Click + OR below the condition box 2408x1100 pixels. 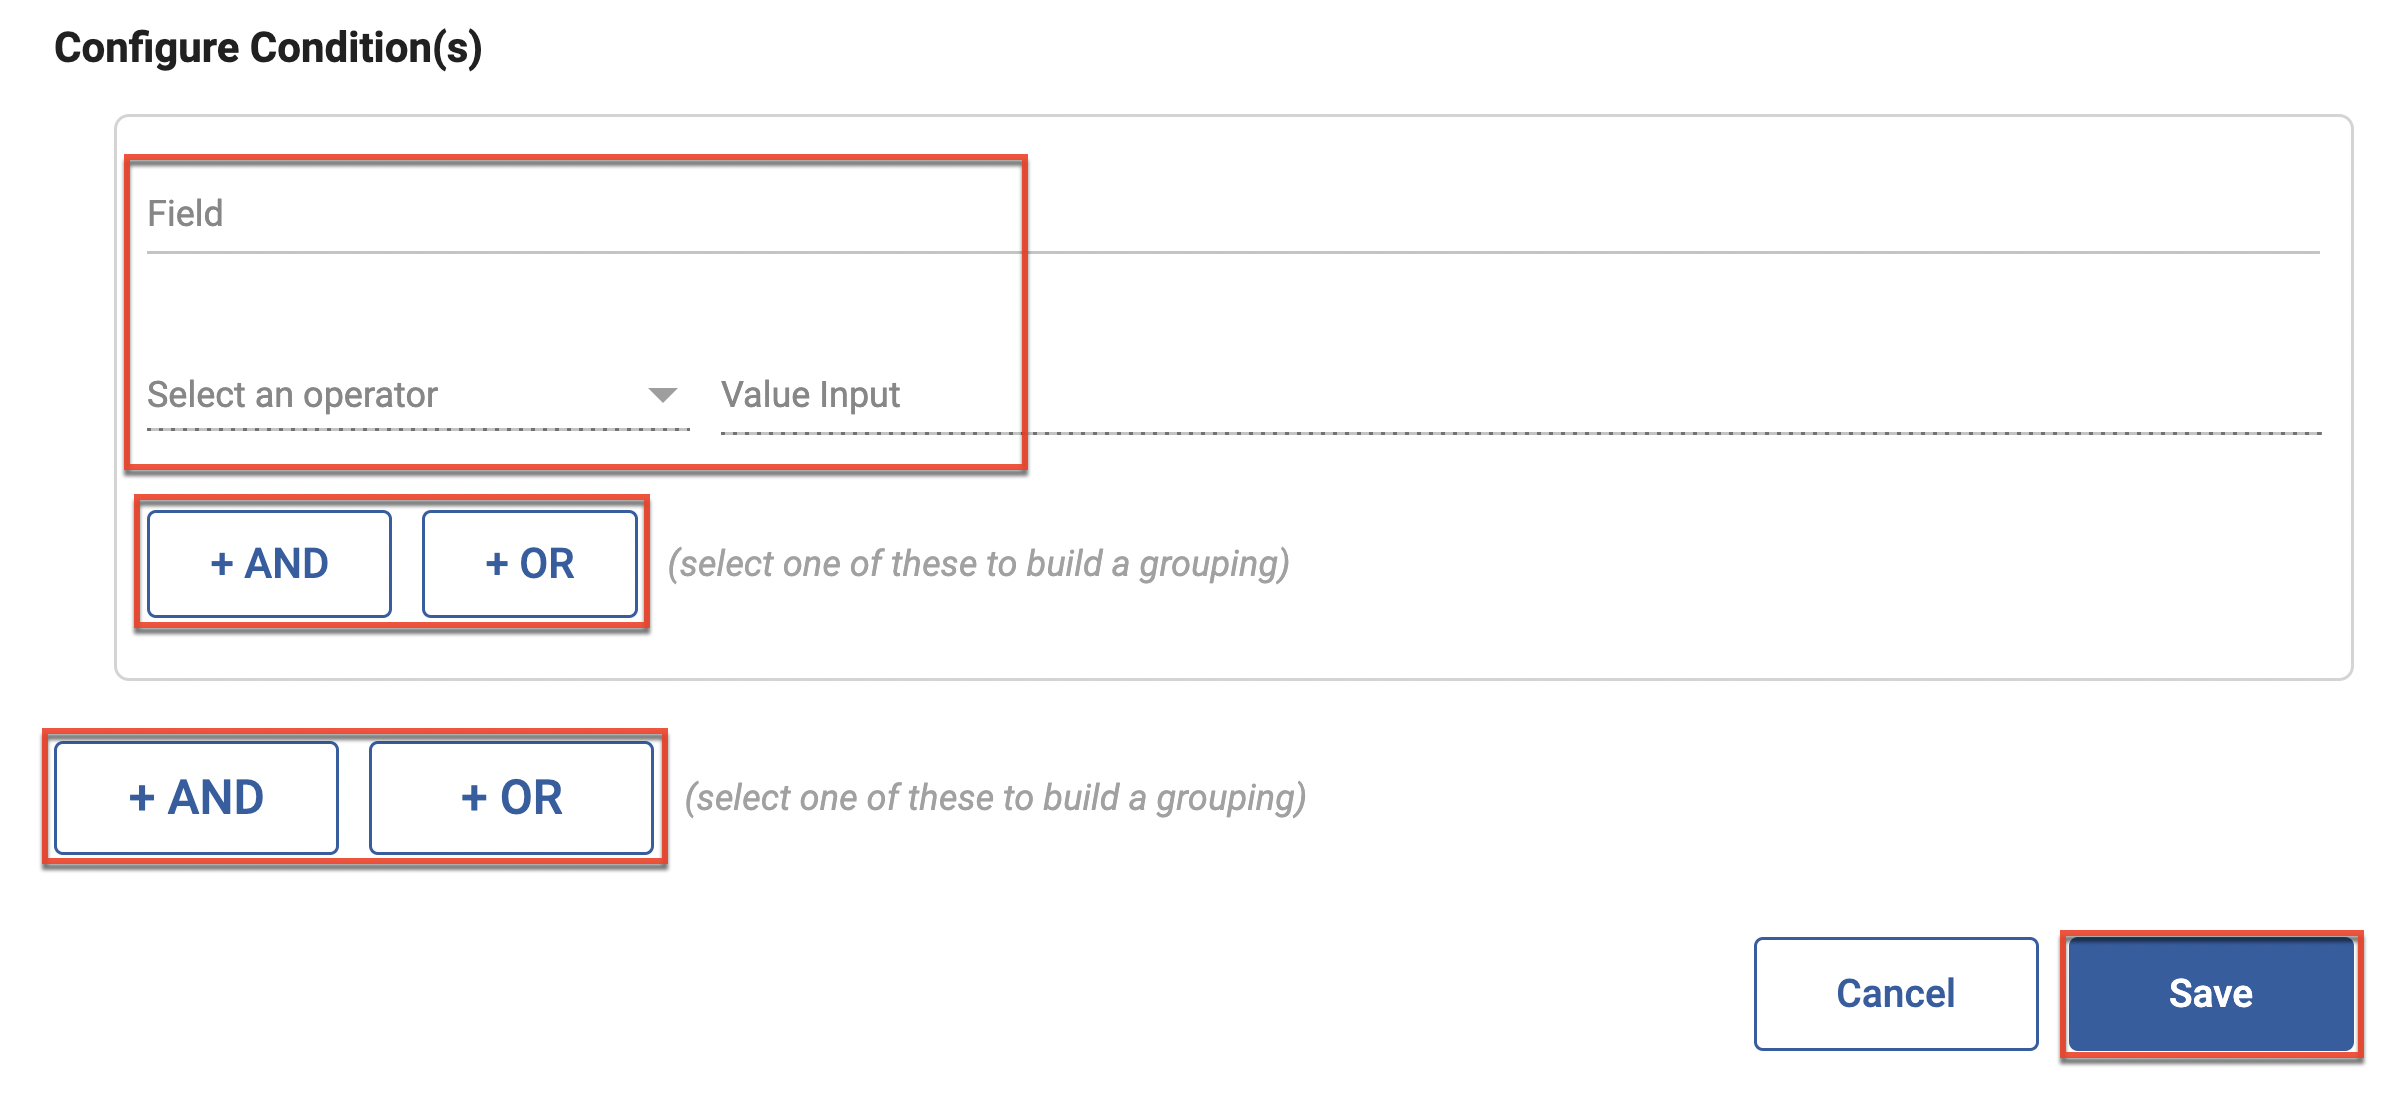click(x=511, y=798)
